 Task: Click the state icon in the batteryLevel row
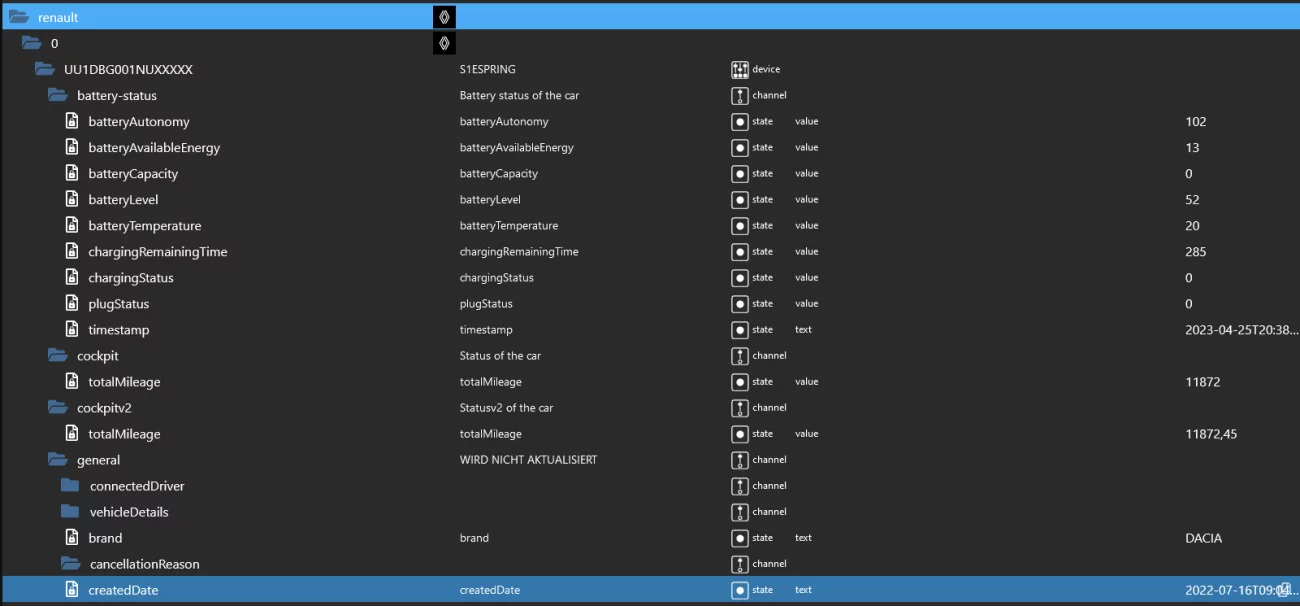click(x=740, y=200)
